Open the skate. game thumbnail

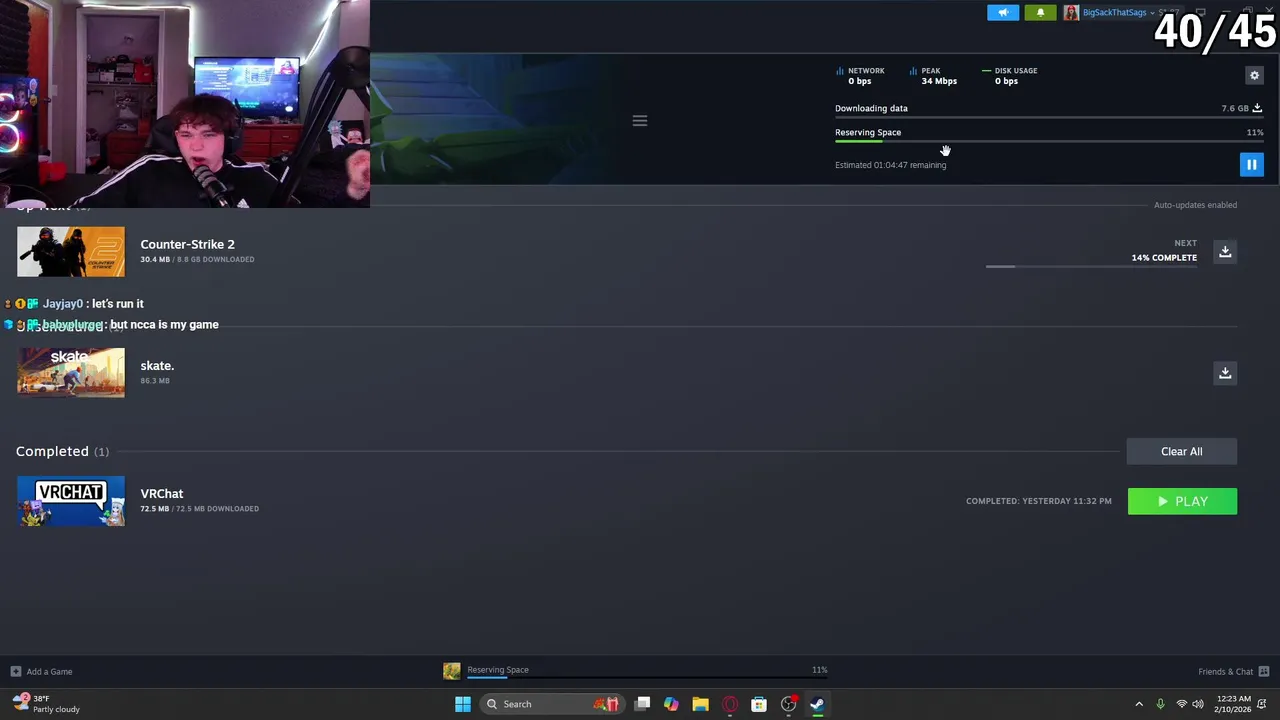point(71,372)
